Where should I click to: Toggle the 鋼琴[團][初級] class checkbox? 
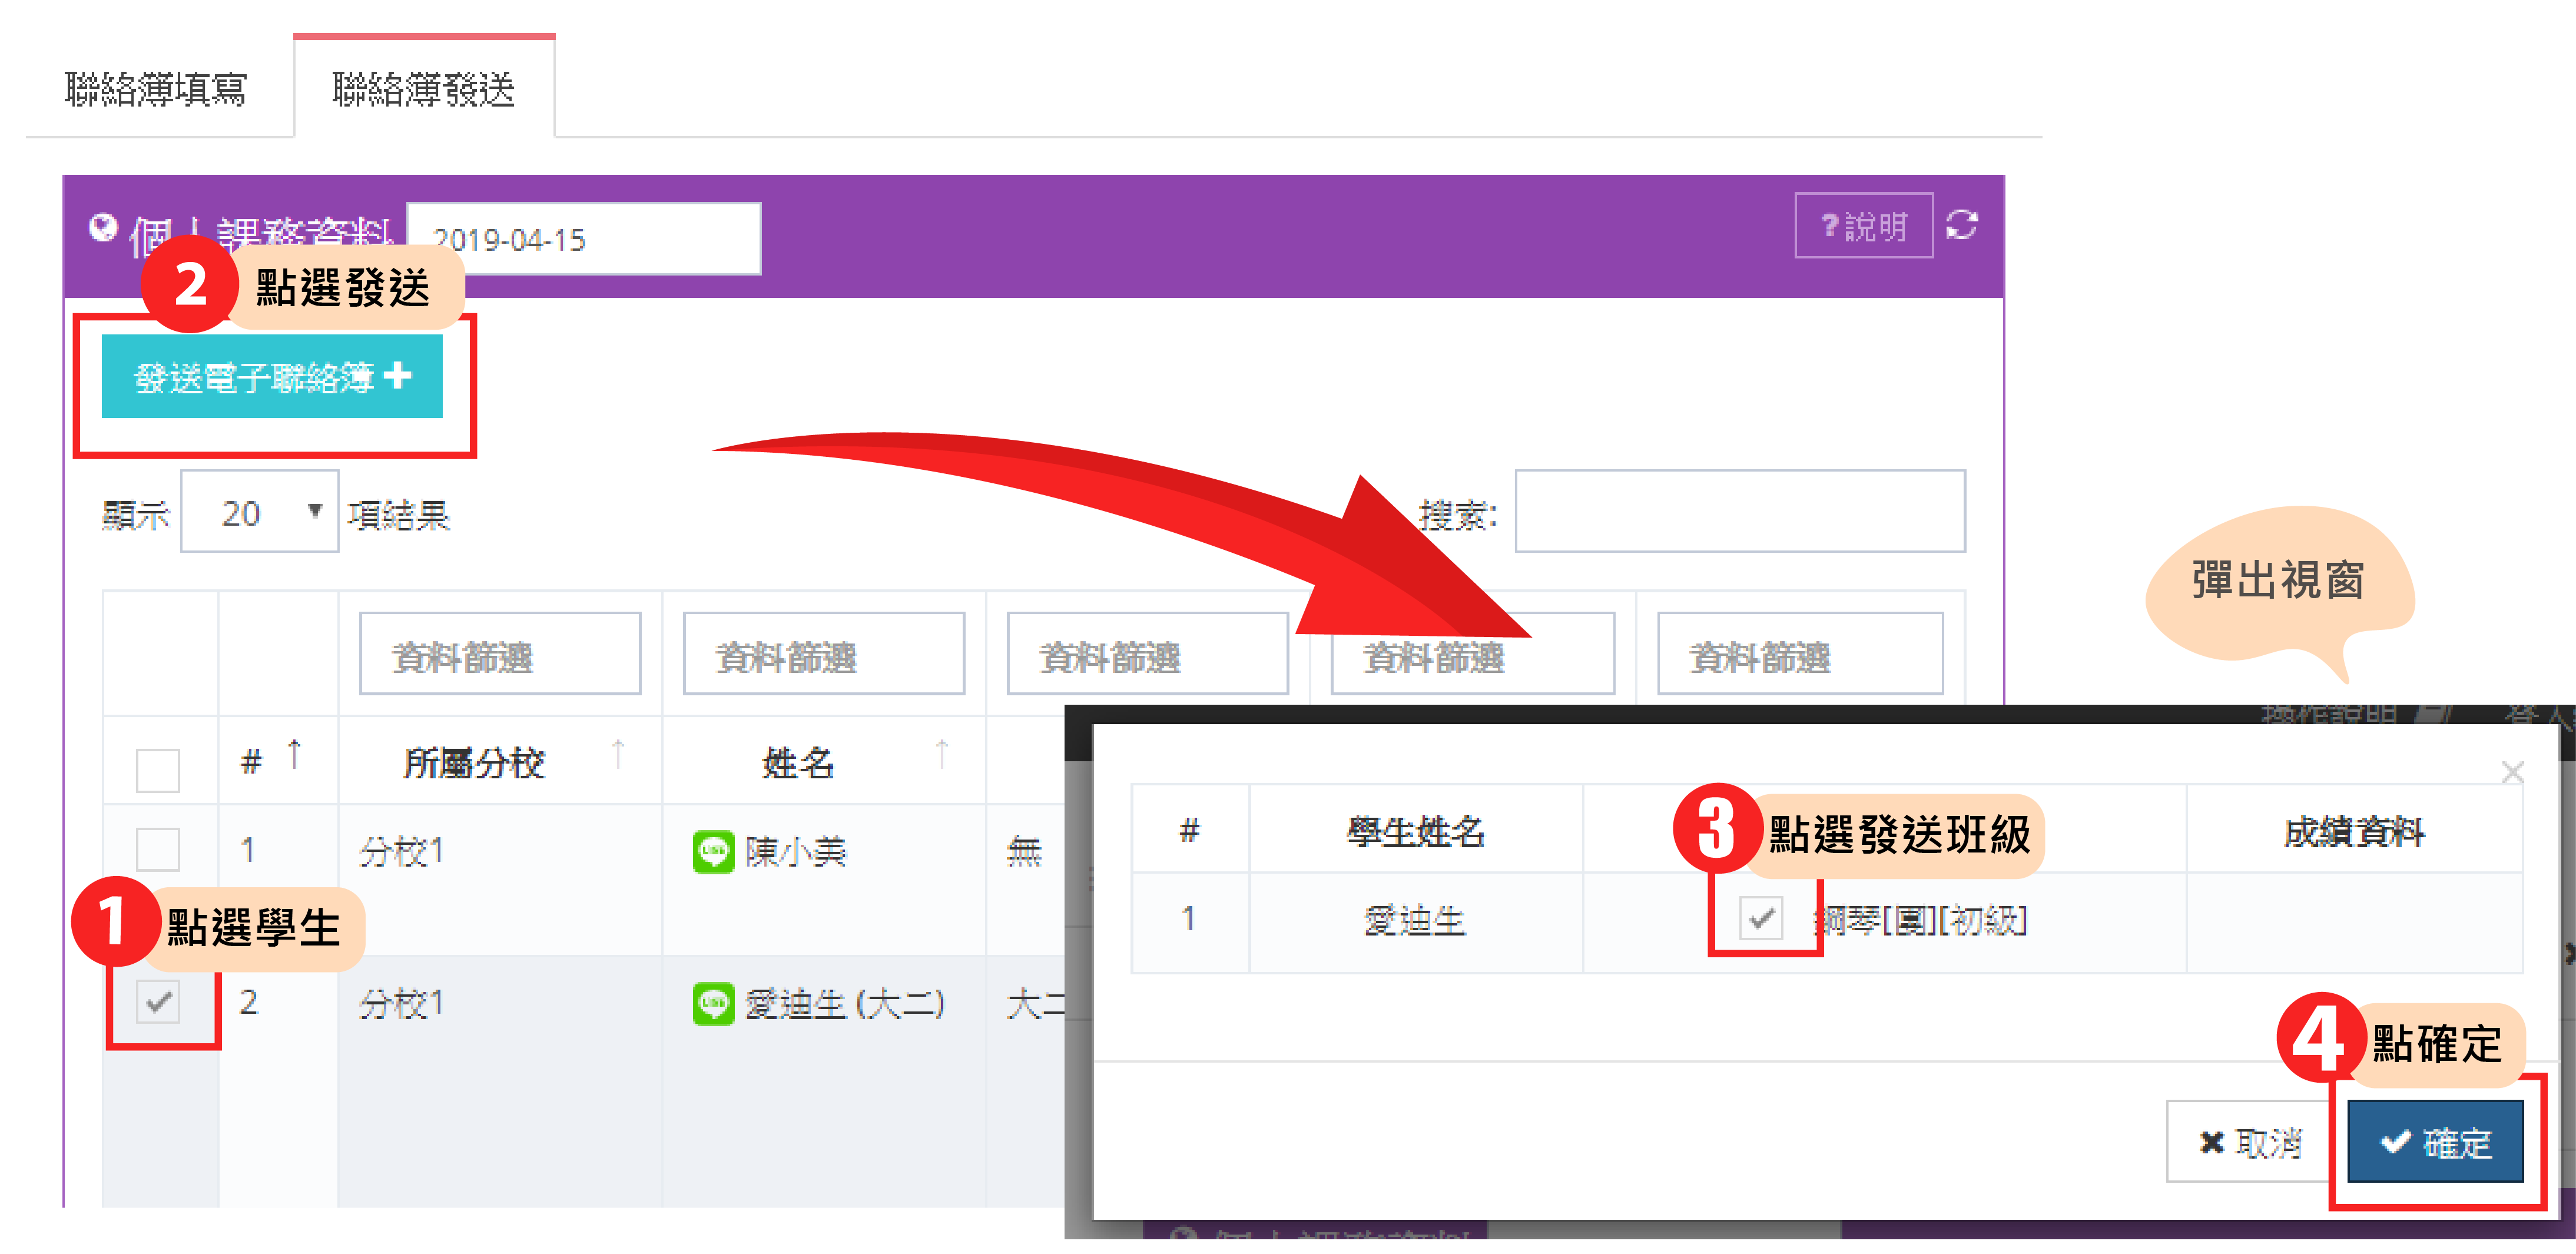point(1760,917)
